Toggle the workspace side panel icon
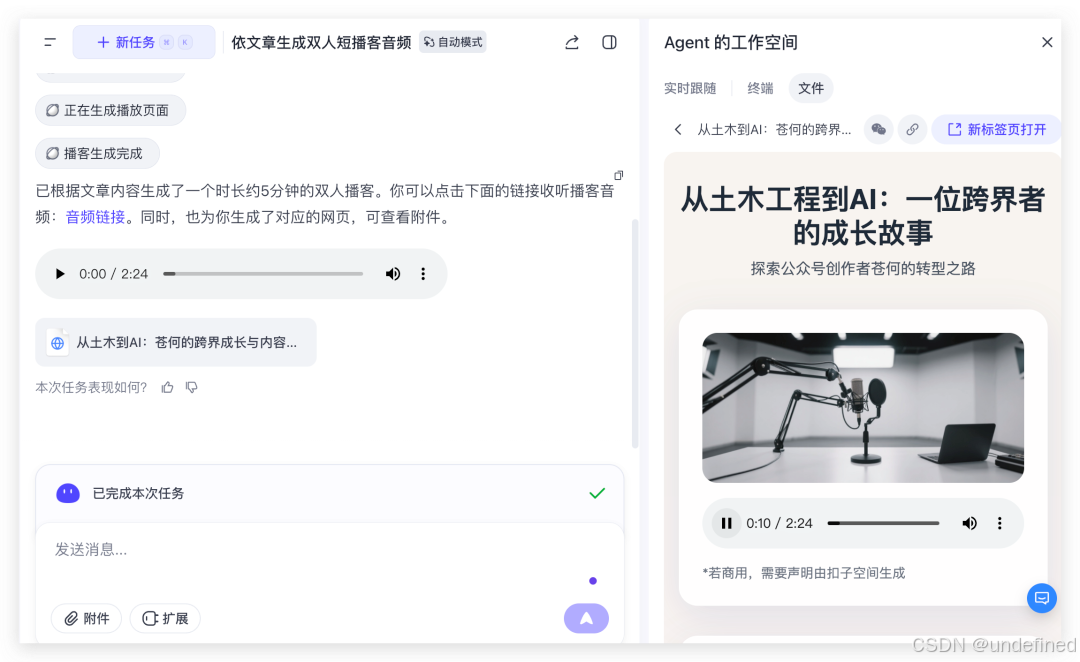This screenshot has height=662, width=1080. pyautogui.click(x=610, y=43)
